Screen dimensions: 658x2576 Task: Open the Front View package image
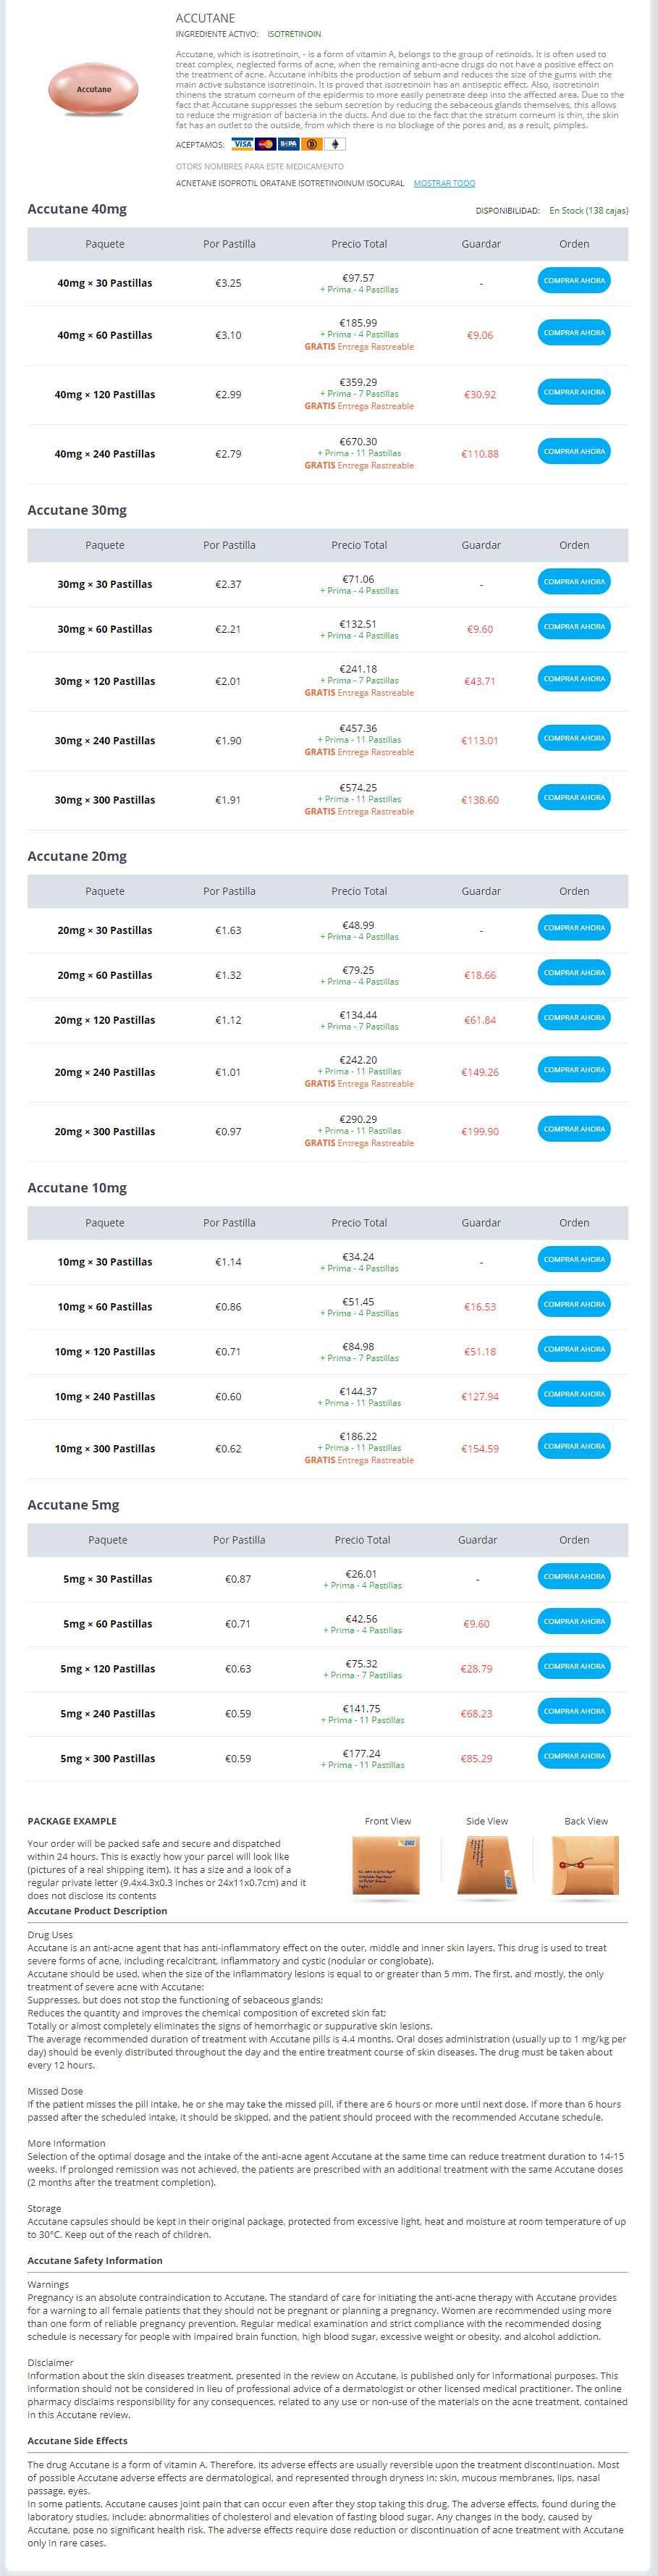coord(387,1865)
